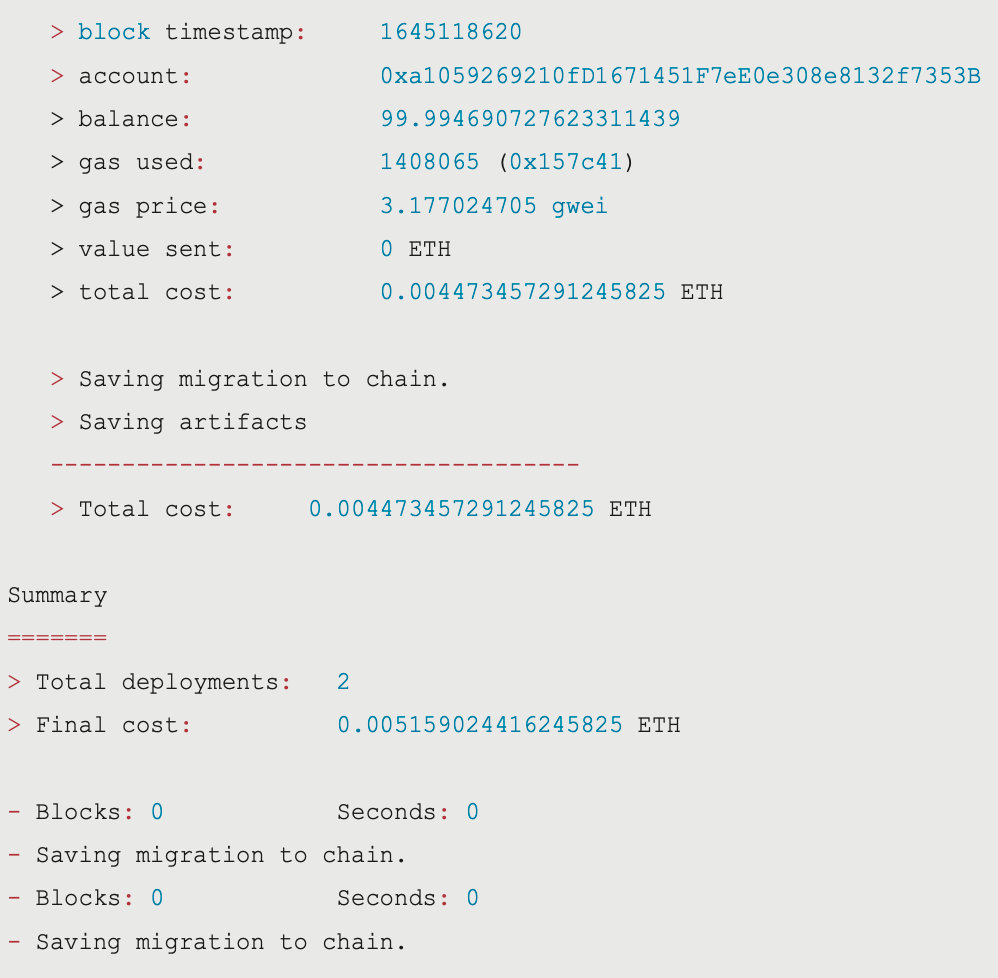Click the "gas price" label
Image resolution: width=998 pixels, height=978 pixels.
143,206
